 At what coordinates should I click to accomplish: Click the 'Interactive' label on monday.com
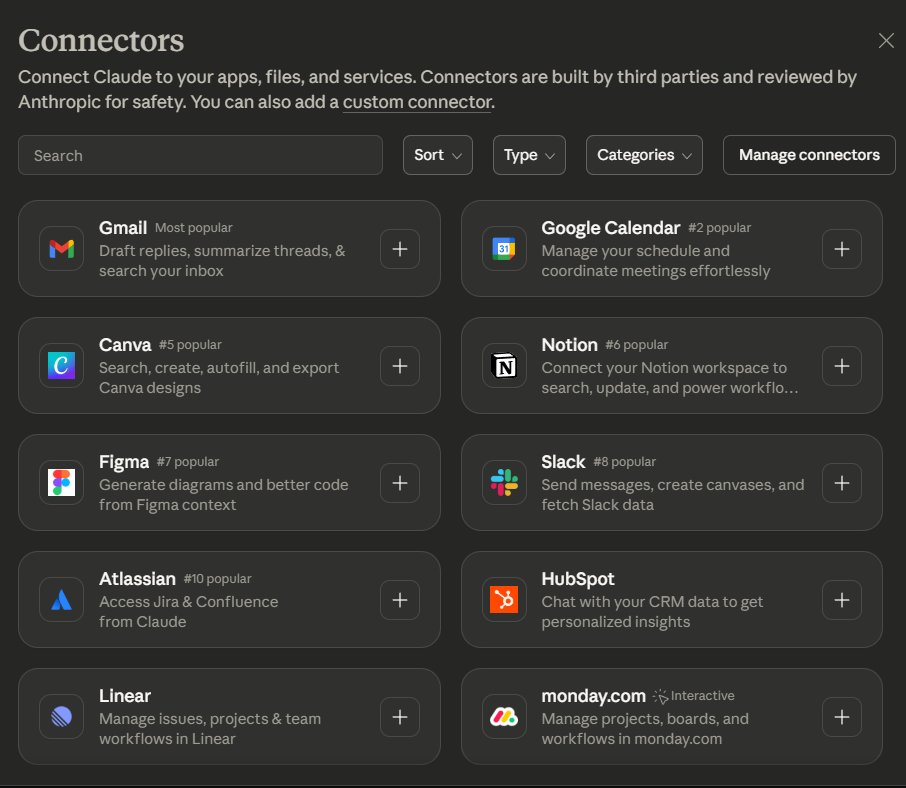tap(703, 696)
